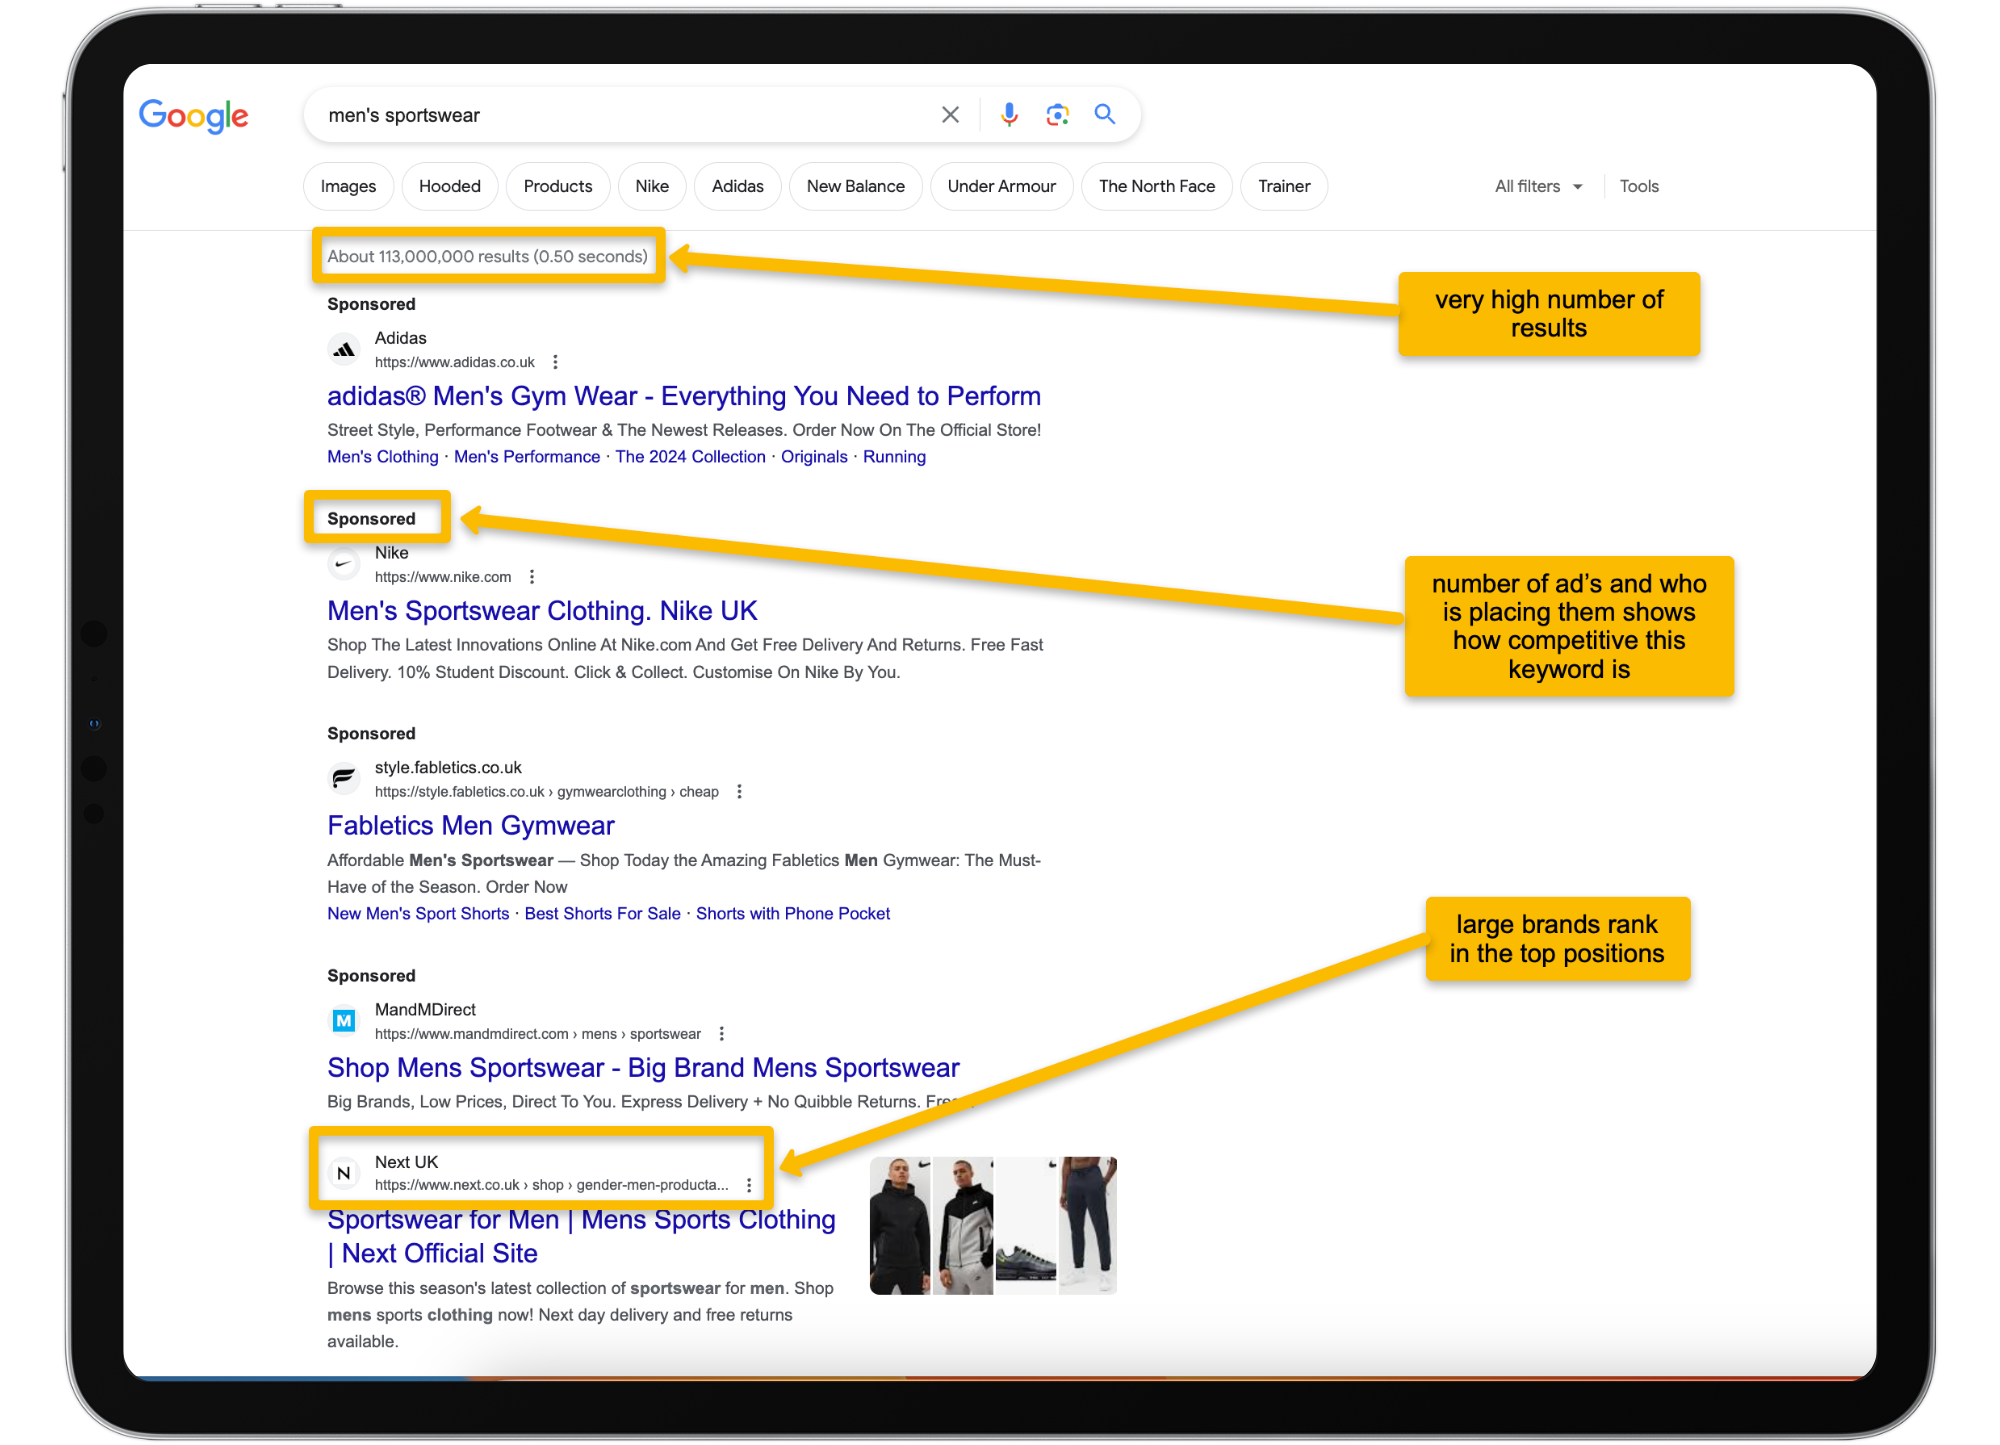
Task: Click the grey and black hoodie thumbnail
Action: (964, 1226)
